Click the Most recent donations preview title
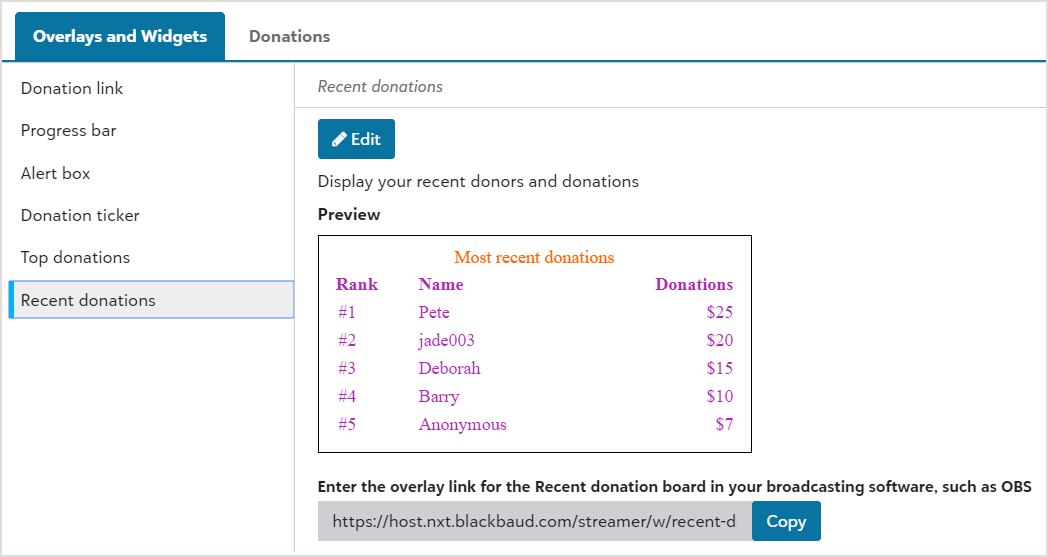Image resolution: width=1048 pixels, height=557 pixels. click(x=534, y=257)
